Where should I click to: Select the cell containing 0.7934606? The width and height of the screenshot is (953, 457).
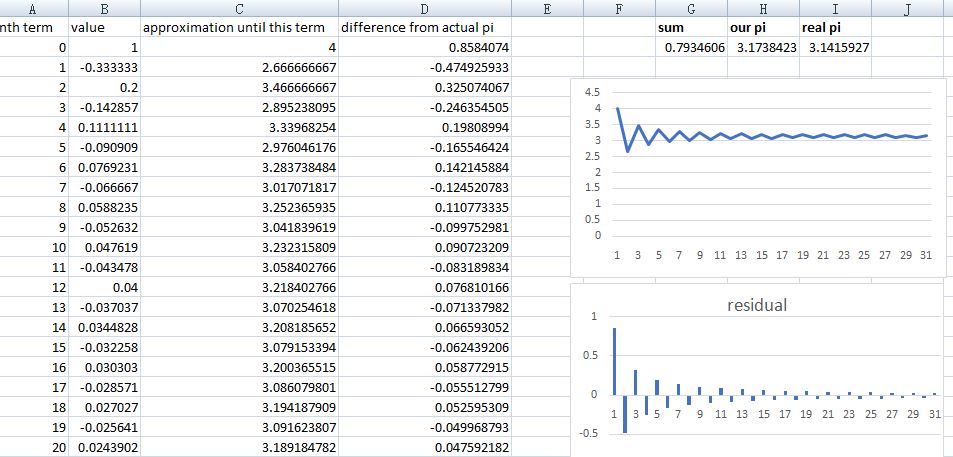[x=691, y=47]
